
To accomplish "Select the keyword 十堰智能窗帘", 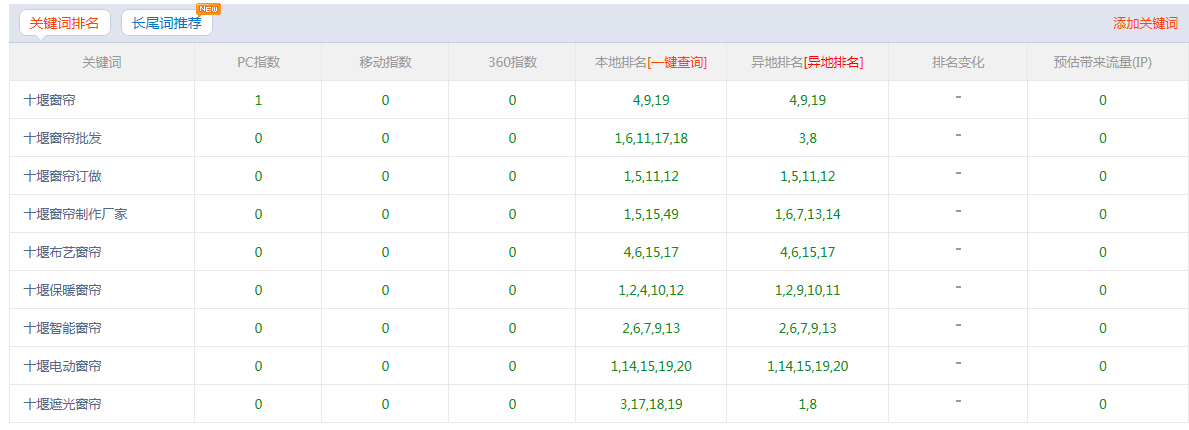I will [62, 328].
